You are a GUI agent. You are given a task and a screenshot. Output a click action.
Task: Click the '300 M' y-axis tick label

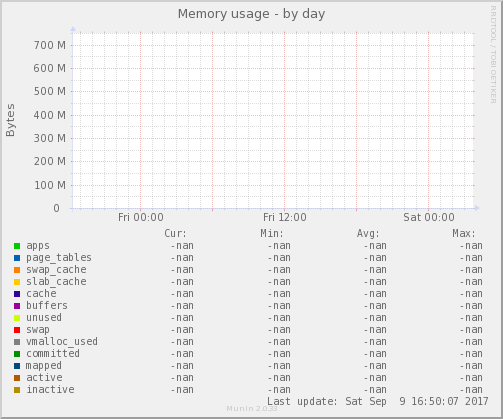[50, 138]
